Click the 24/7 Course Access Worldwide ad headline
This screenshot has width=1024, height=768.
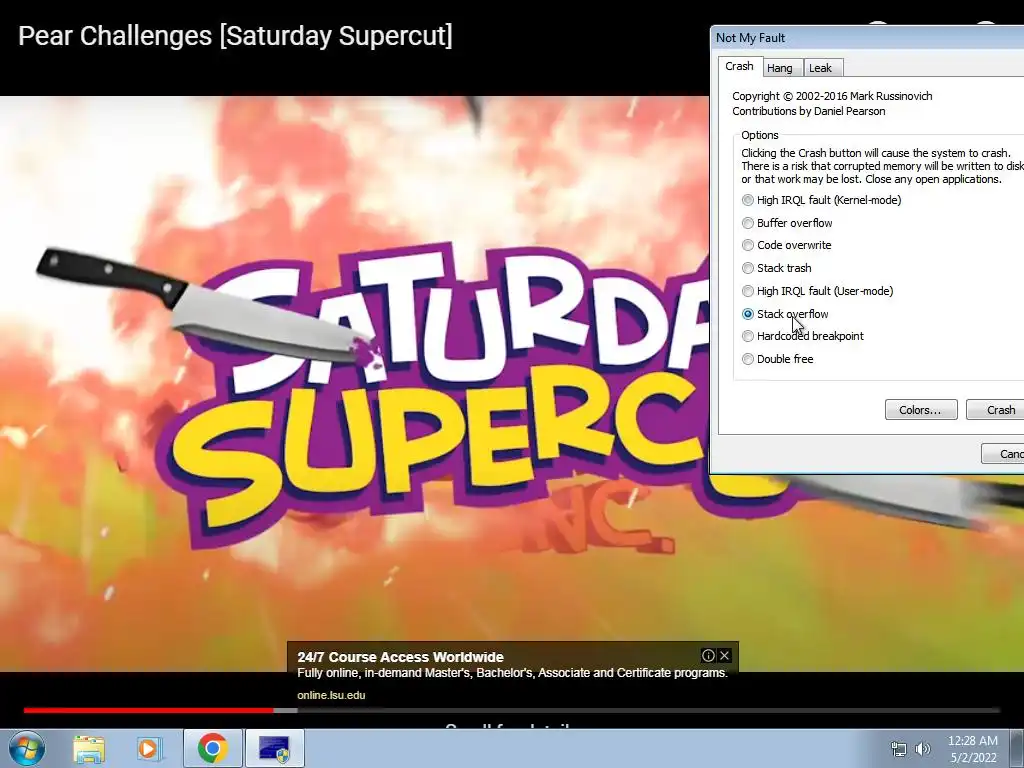point(400,657)
